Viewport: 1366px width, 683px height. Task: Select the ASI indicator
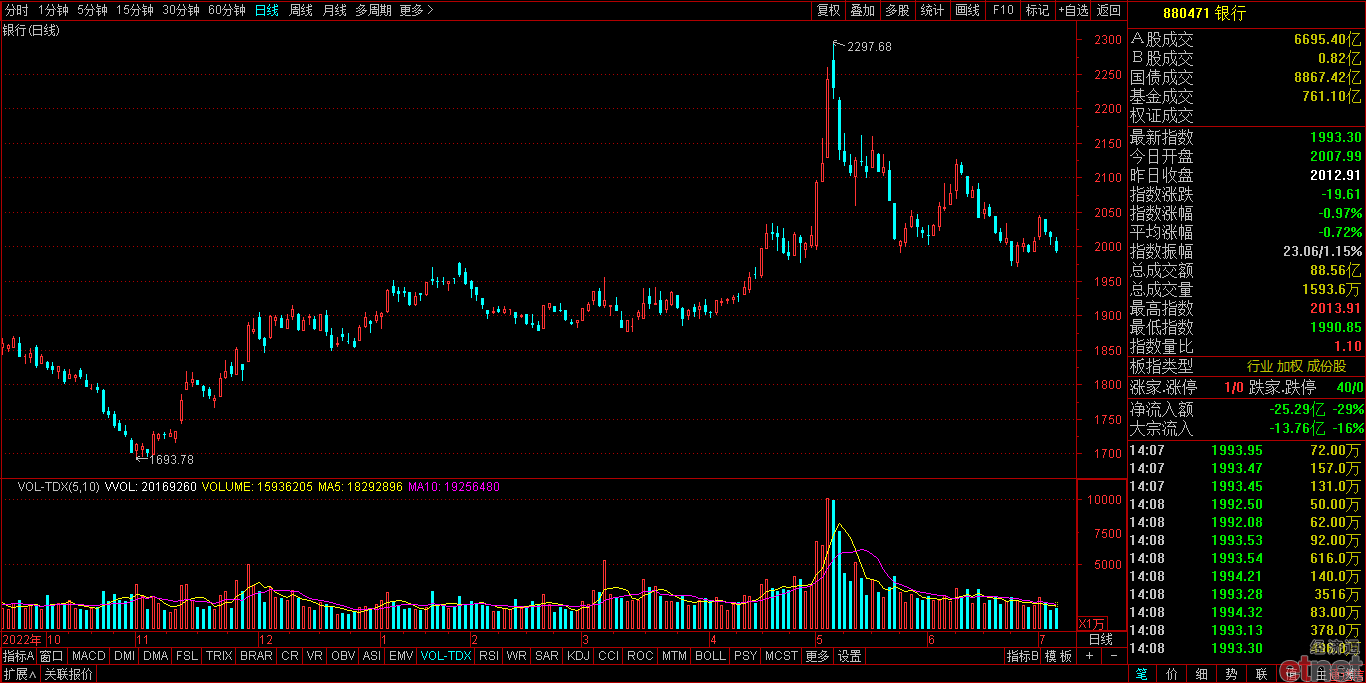click(372, 656)
